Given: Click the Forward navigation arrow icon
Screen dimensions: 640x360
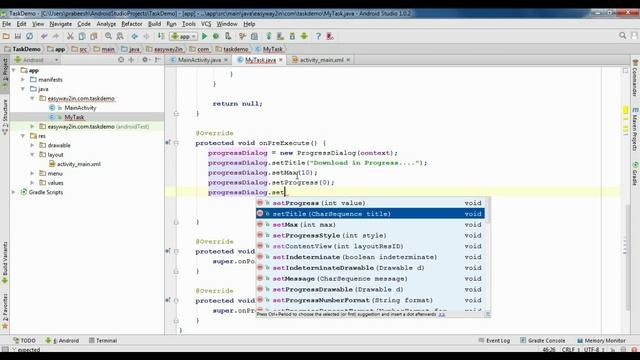Looking at the screenshot, I should [146, 36].
